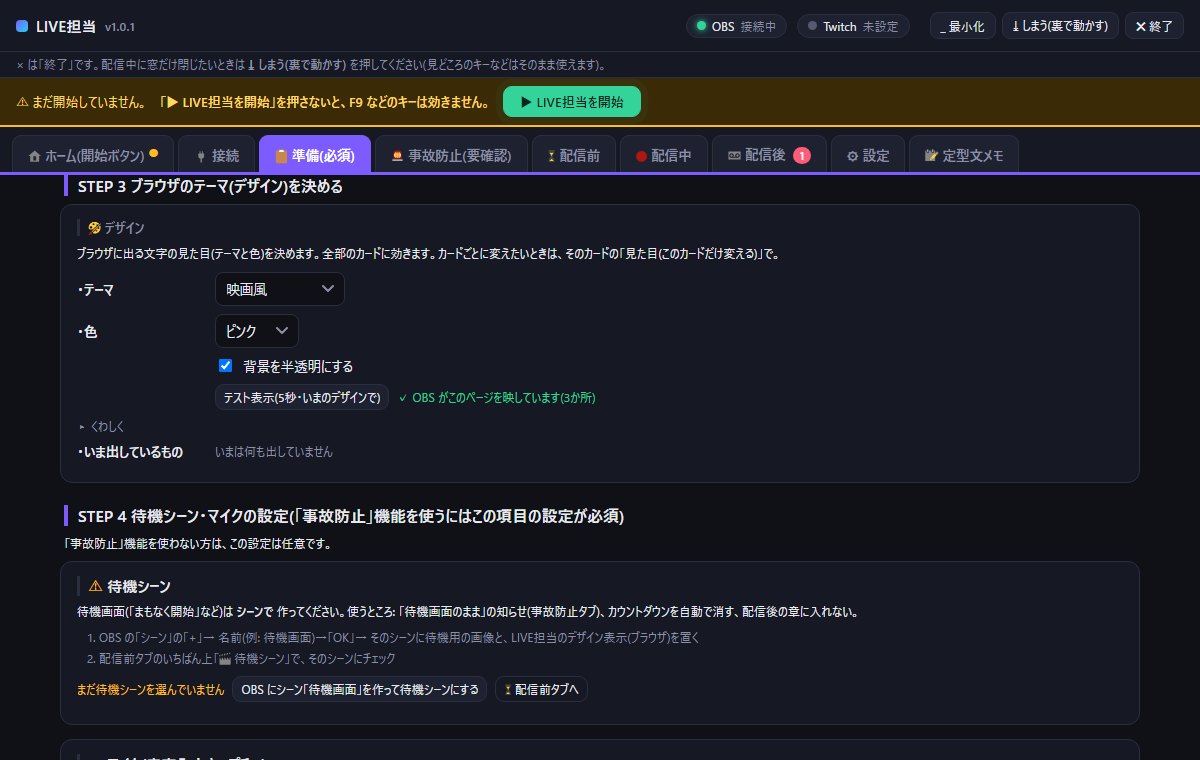Screen dimensions: 1200x760
Task: Switch to the 定型文メモ tab
Action: [x=964, y=155]
